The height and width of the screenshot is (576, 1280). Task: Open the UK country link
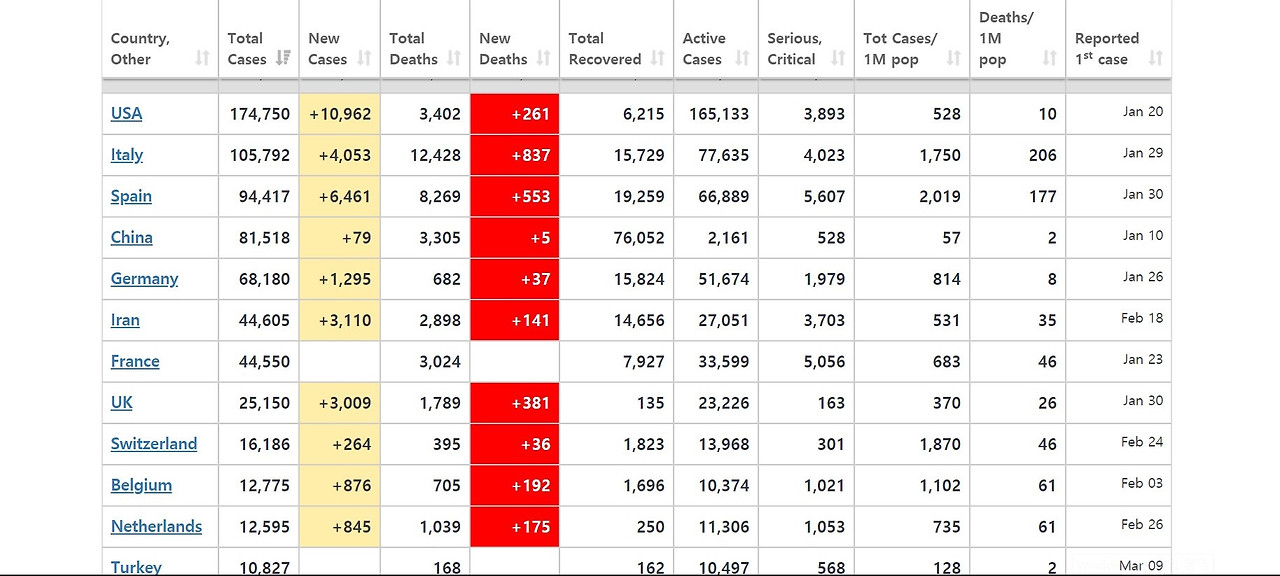(x=122, y=402)
